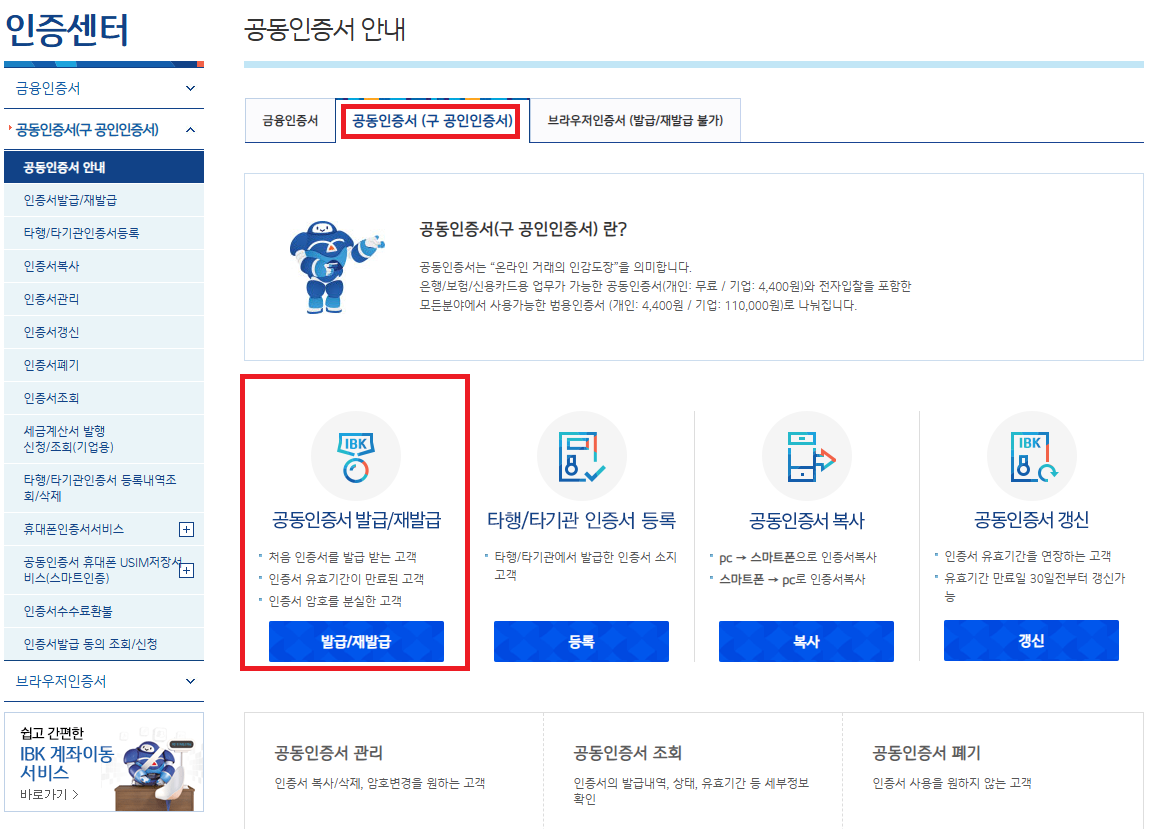The width and height of the screenshot is (1149, 829).
Task: Click the 공동인증서 복사 heading
Action: click(807, 520)
